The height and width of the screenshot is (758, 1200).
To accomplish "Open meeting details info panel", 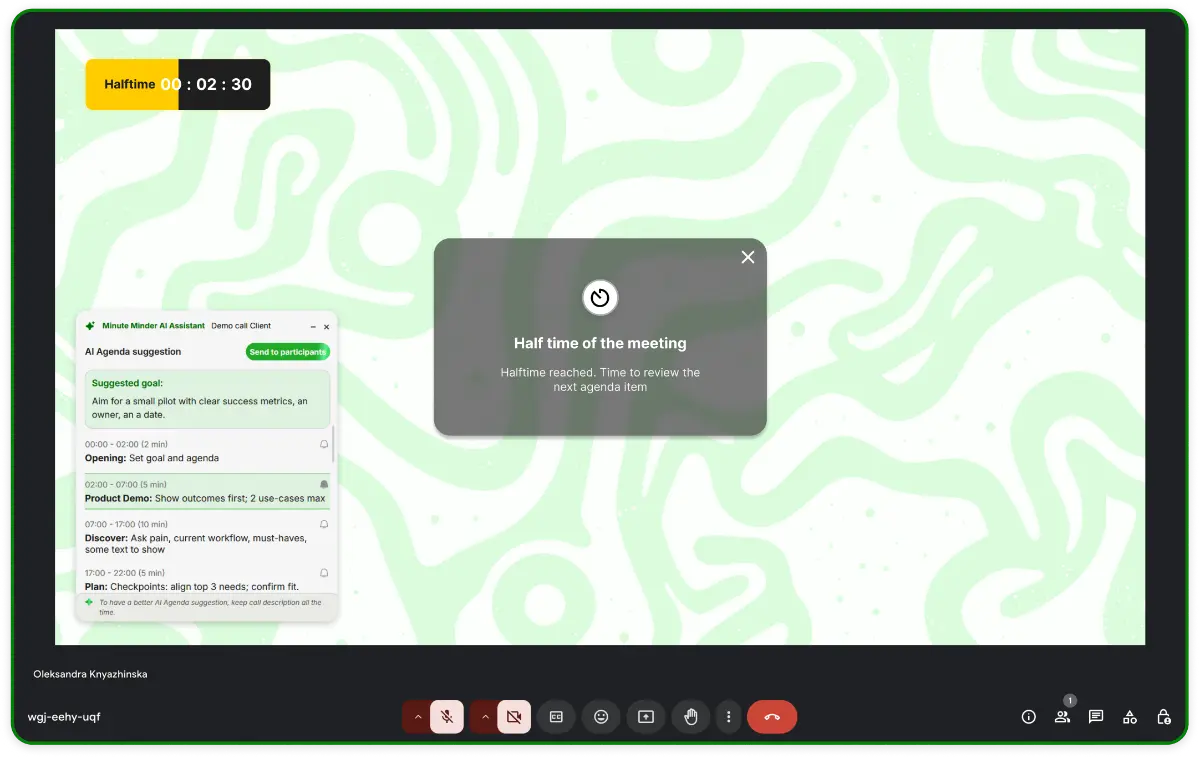I will tap(1028, 716).
